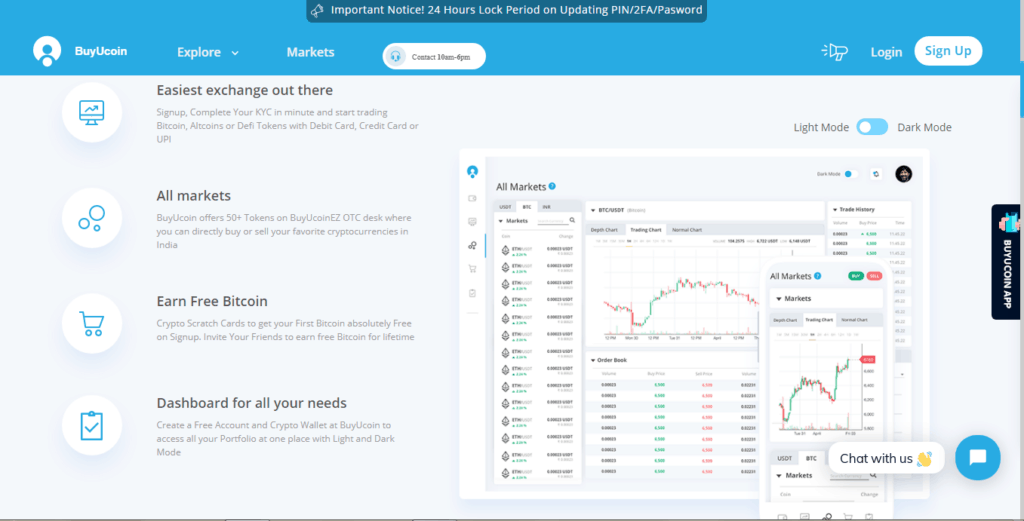The width and height of the screenshot is (1024, 521).
Task: Click the megaphone icon in the notice banner
Action: tap(317, 10)
